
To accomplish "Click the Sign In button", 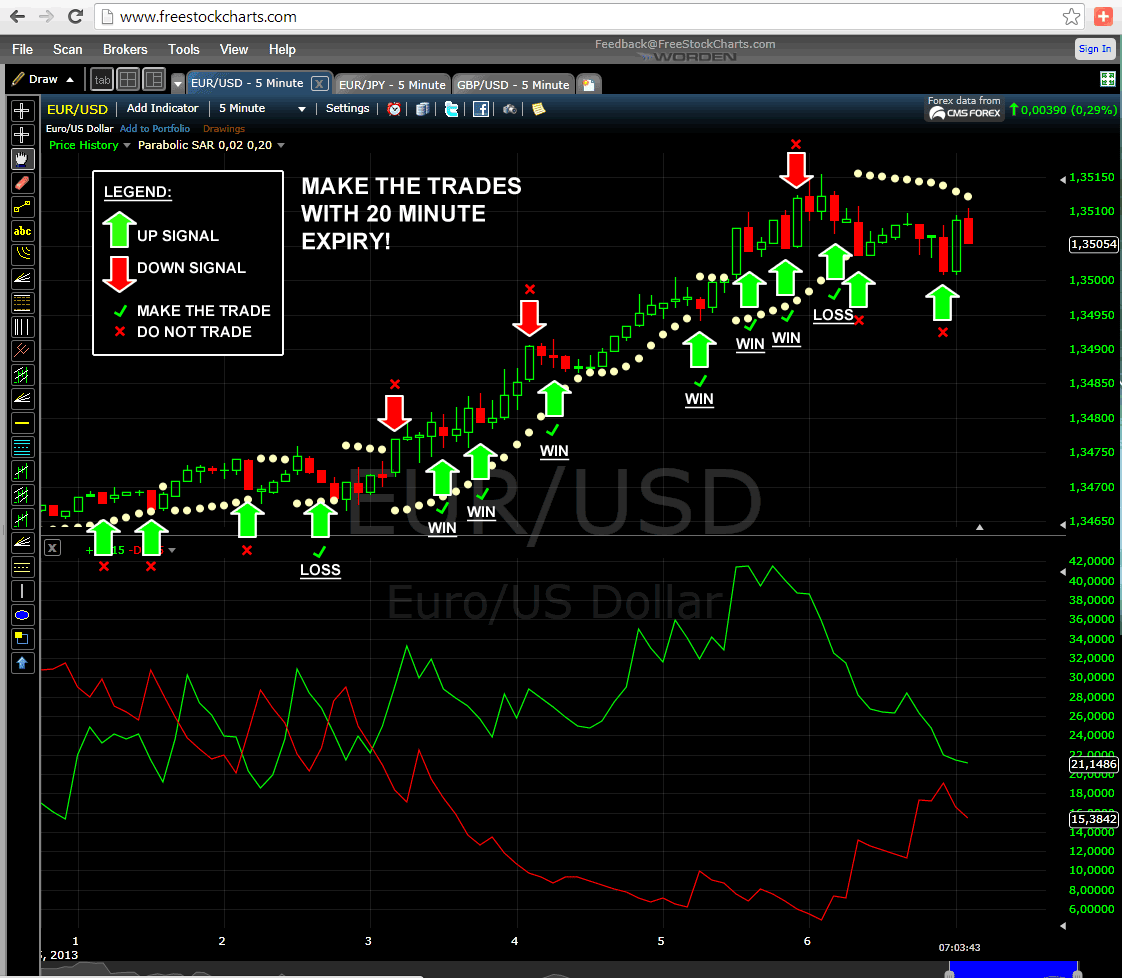I will 1095,49.
